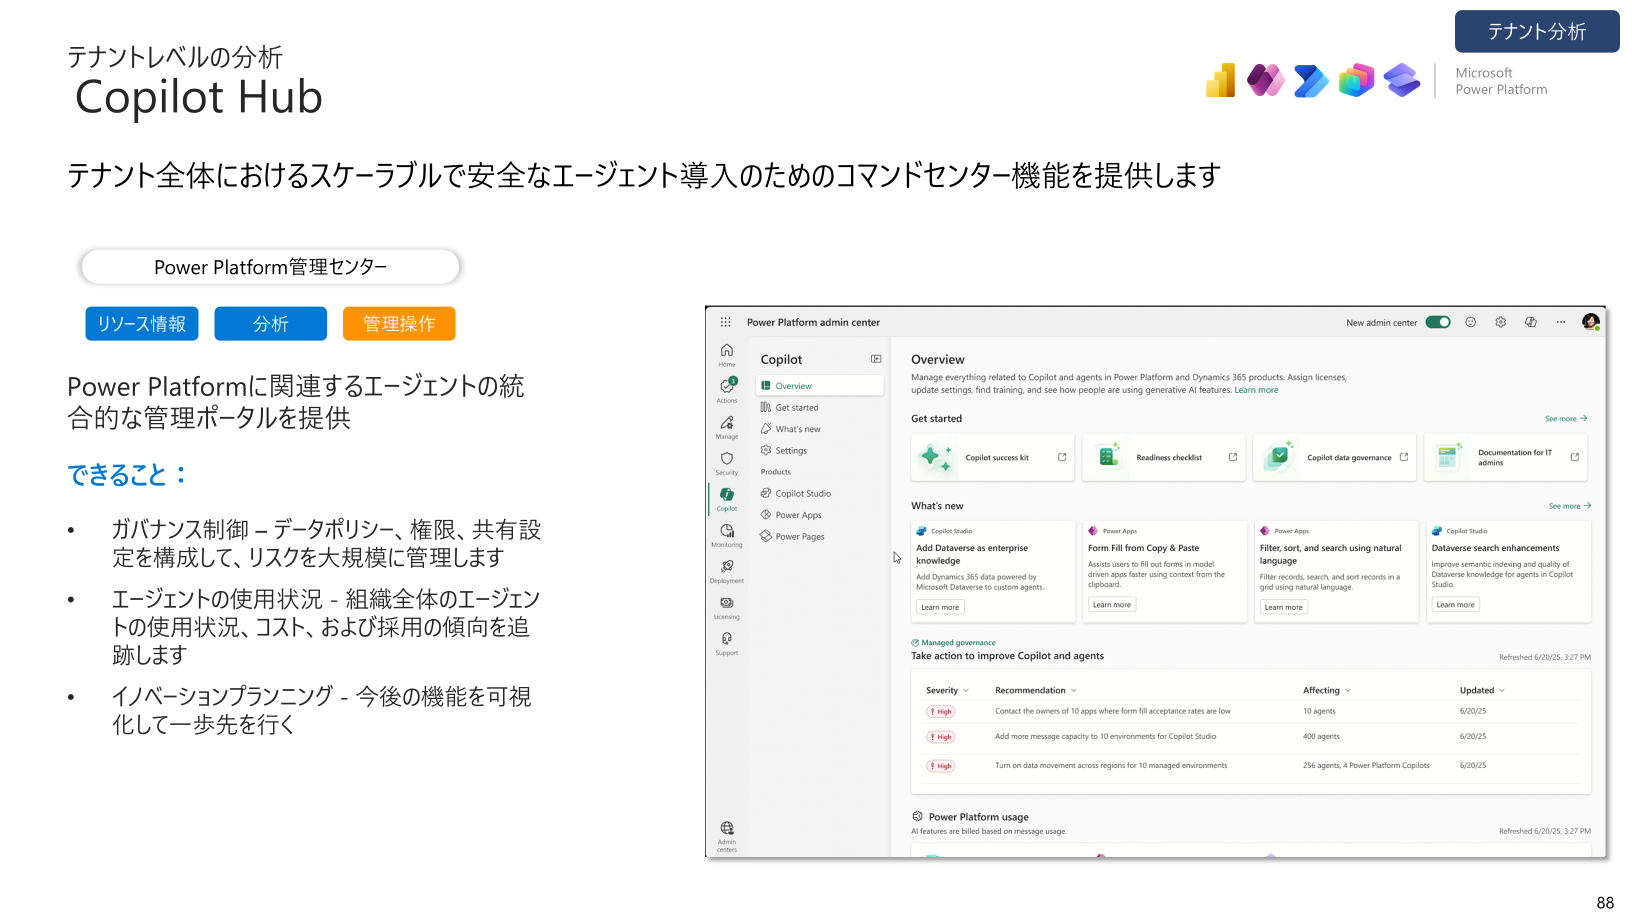Click the Power Apps logo on the slide

pos(1265,80)
